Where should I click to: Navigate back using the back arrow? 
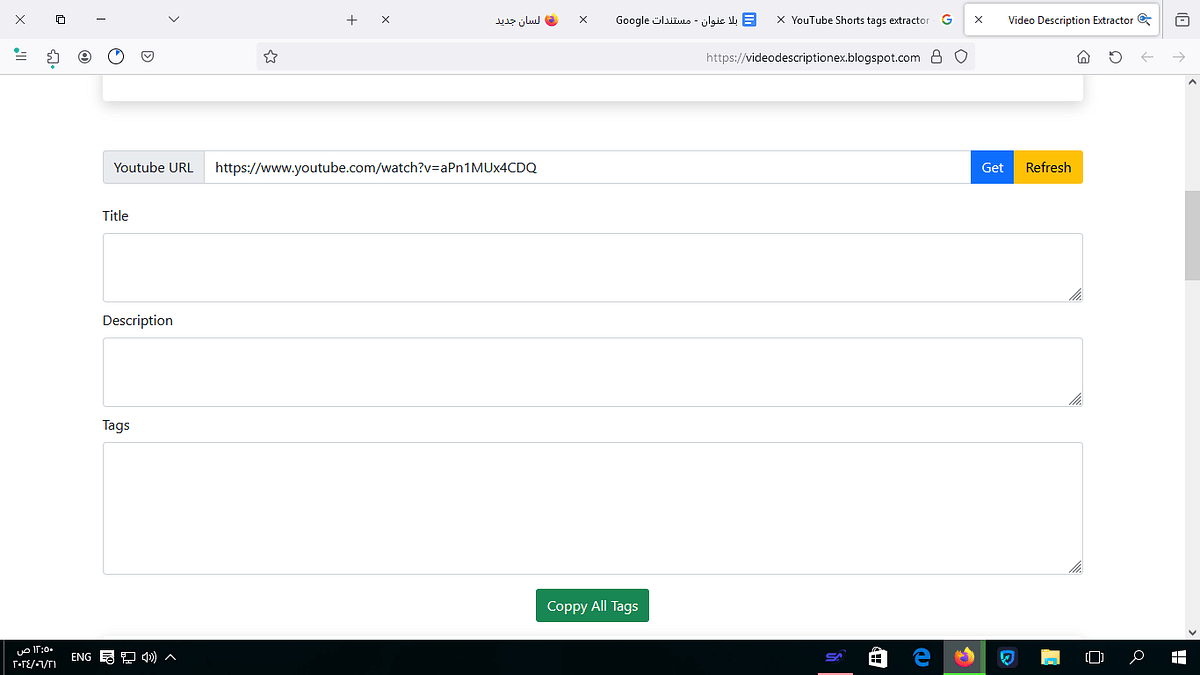[1147, 57]
